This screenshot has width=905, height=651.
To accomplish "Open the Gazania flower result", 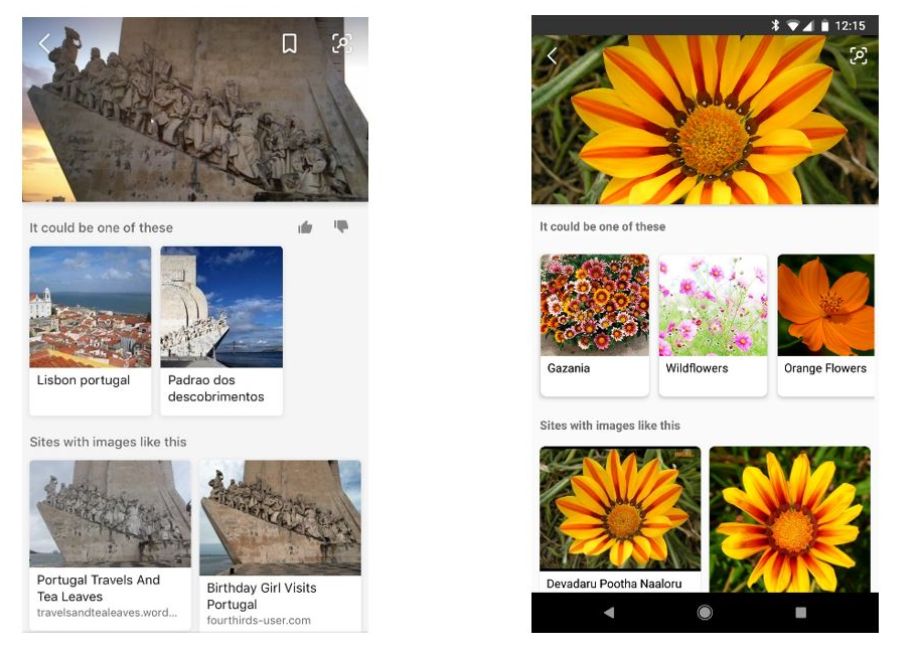I will point(594,310).
